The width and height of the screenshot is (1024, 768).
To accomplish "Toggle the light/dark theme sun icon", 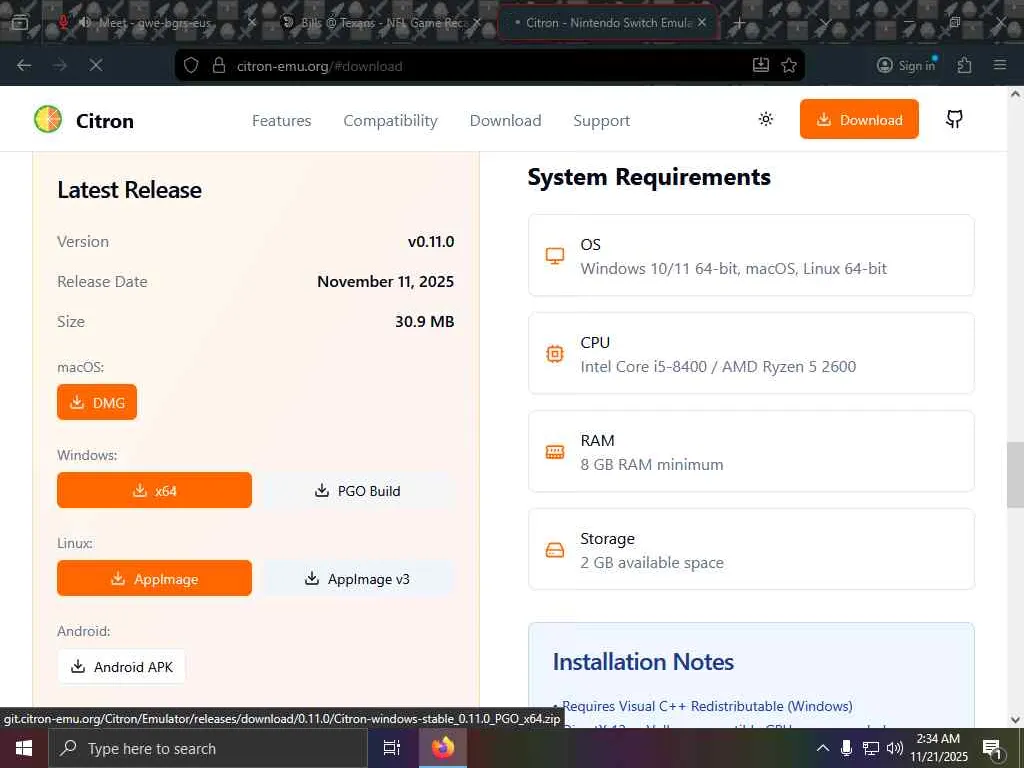I will (765, 119).
